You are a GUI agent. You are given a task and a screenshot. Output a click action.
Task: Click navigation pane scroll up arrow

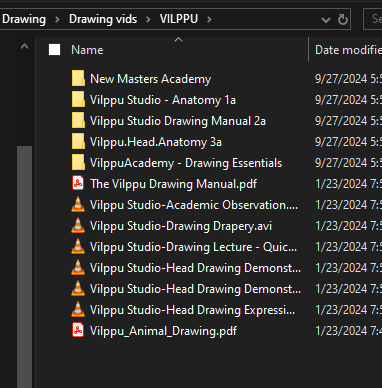[x=24, y=46]
